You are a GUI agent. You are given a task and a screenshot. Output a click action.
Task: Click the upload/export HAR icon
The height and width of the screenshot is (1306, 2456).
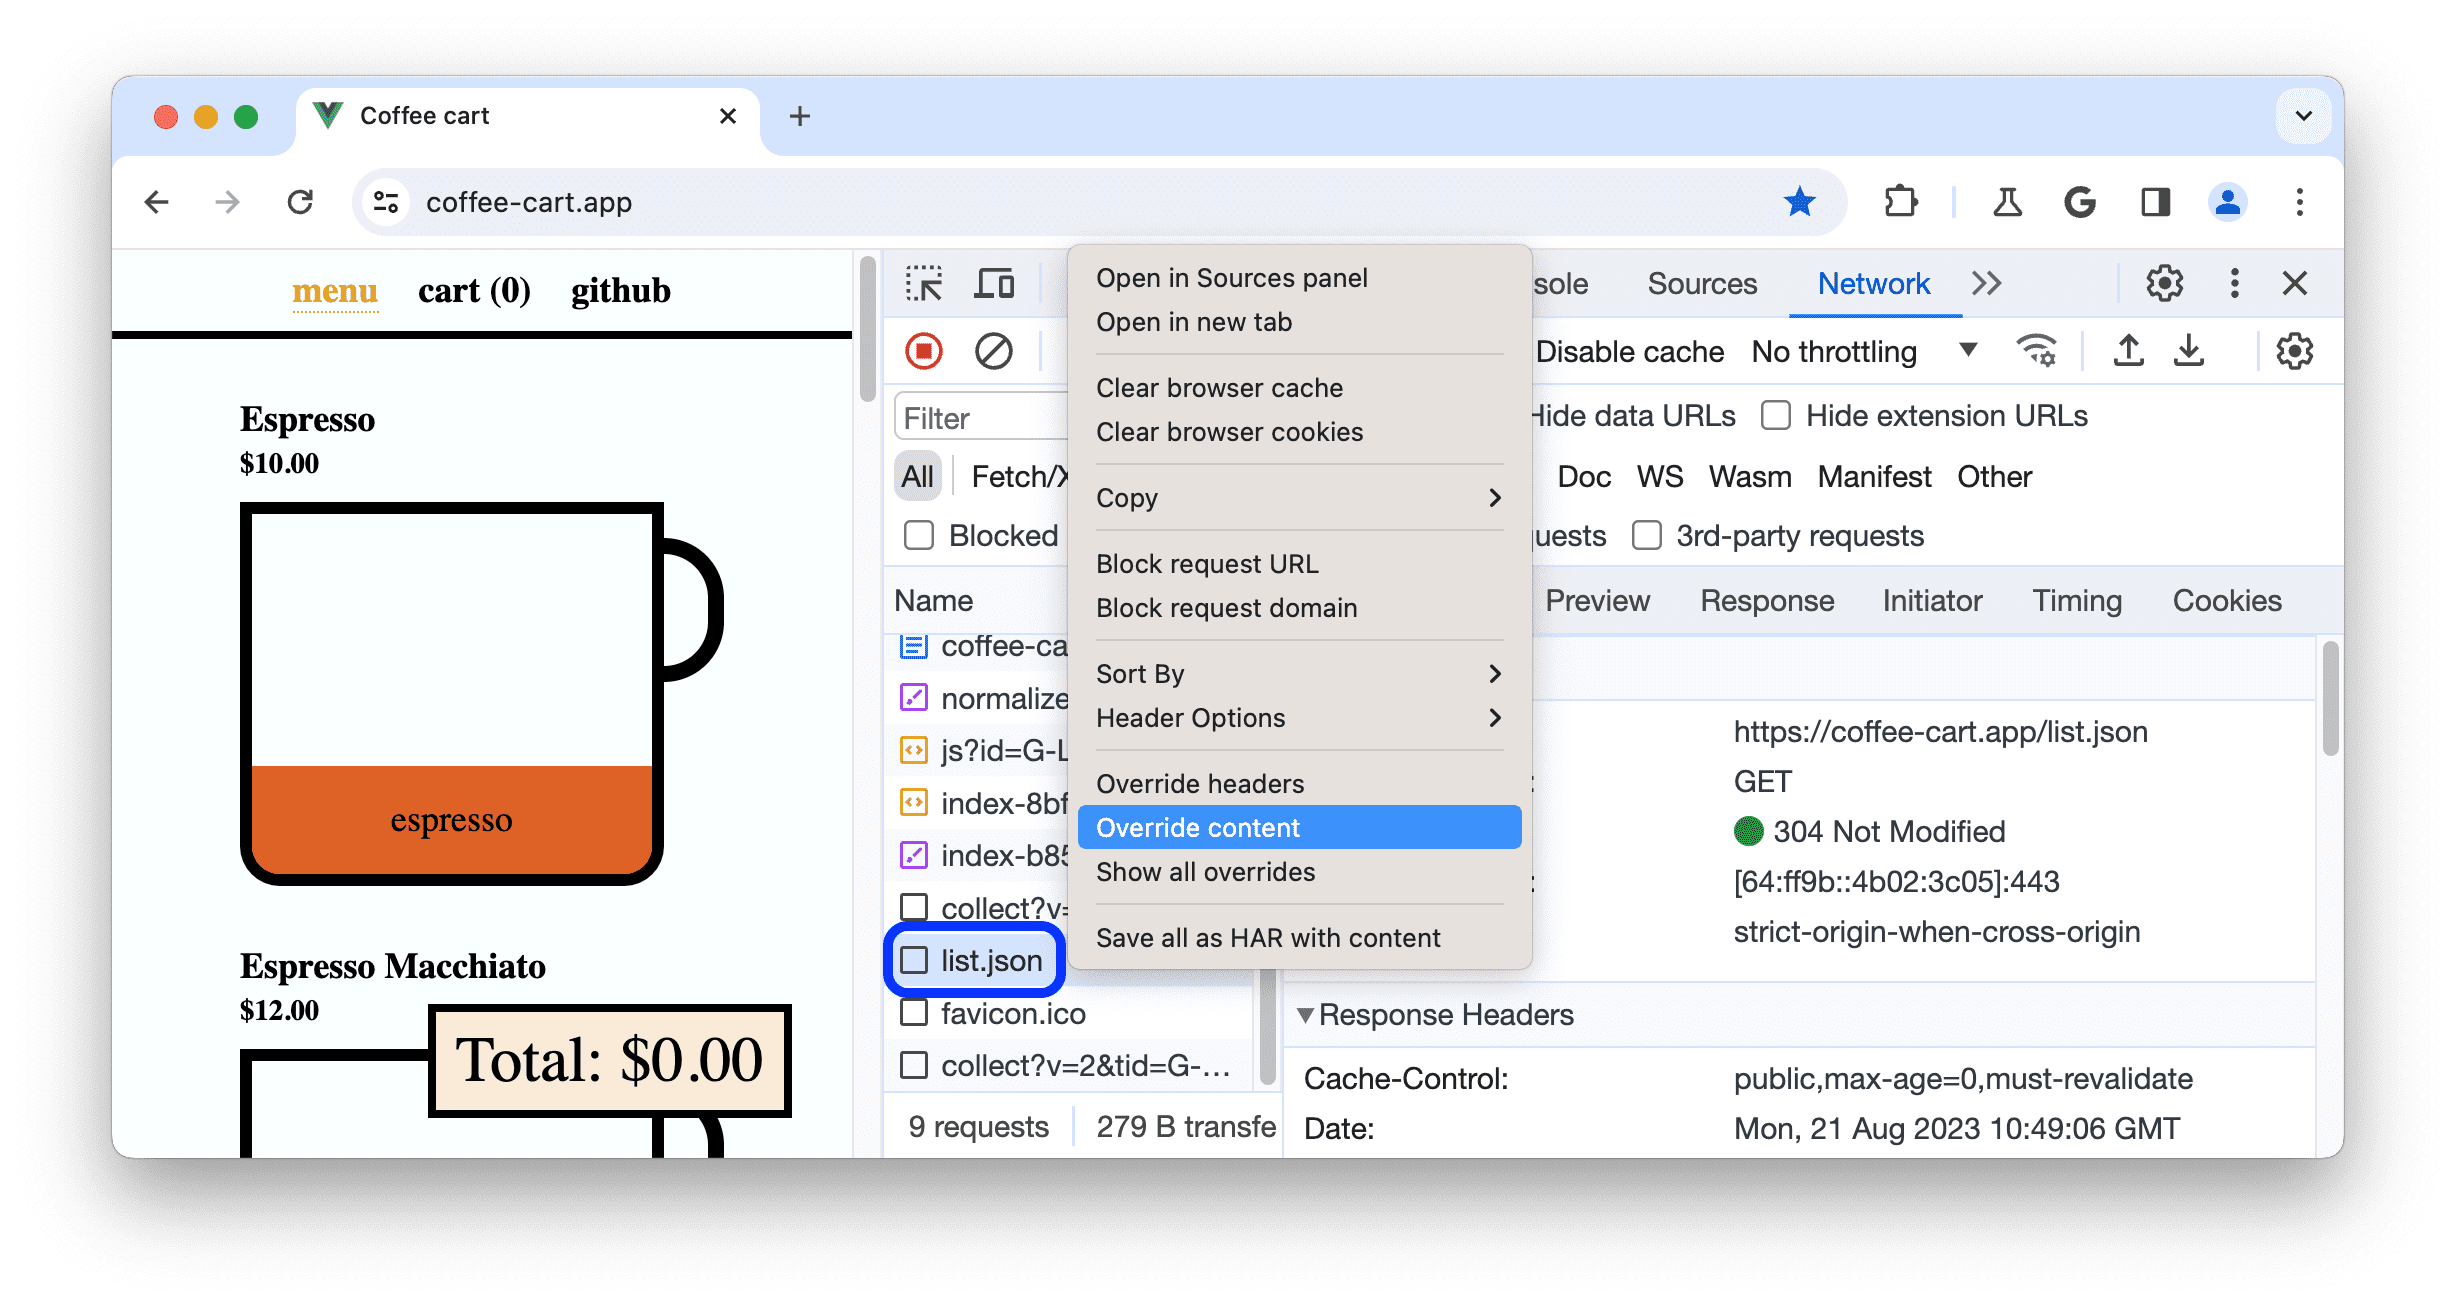2128,351
